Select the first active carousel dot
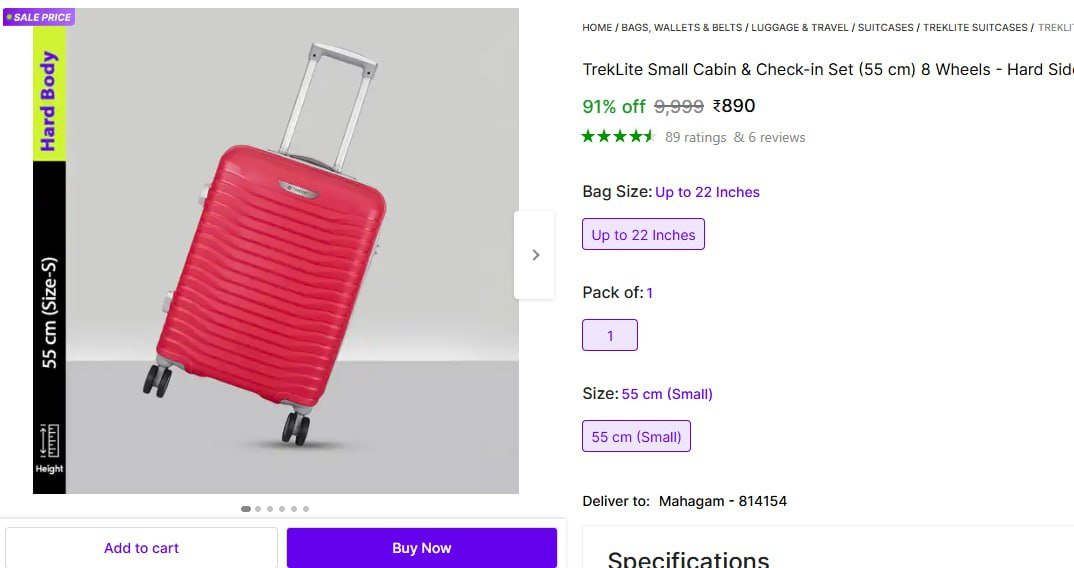Screen dimensions: 1074x568 pyautogui.click(x=246, y=509)
